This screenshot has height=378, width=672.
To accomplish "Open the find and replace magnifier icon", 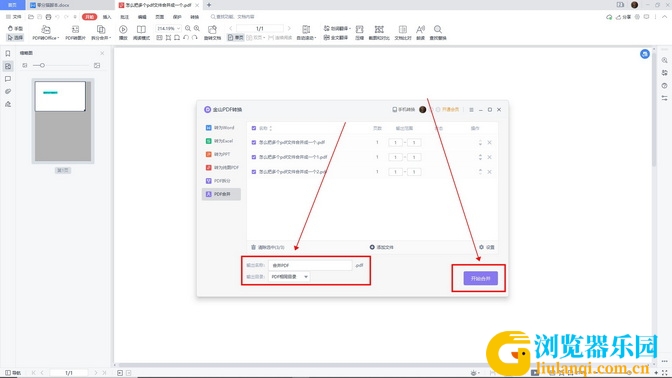I will (438, 32).
